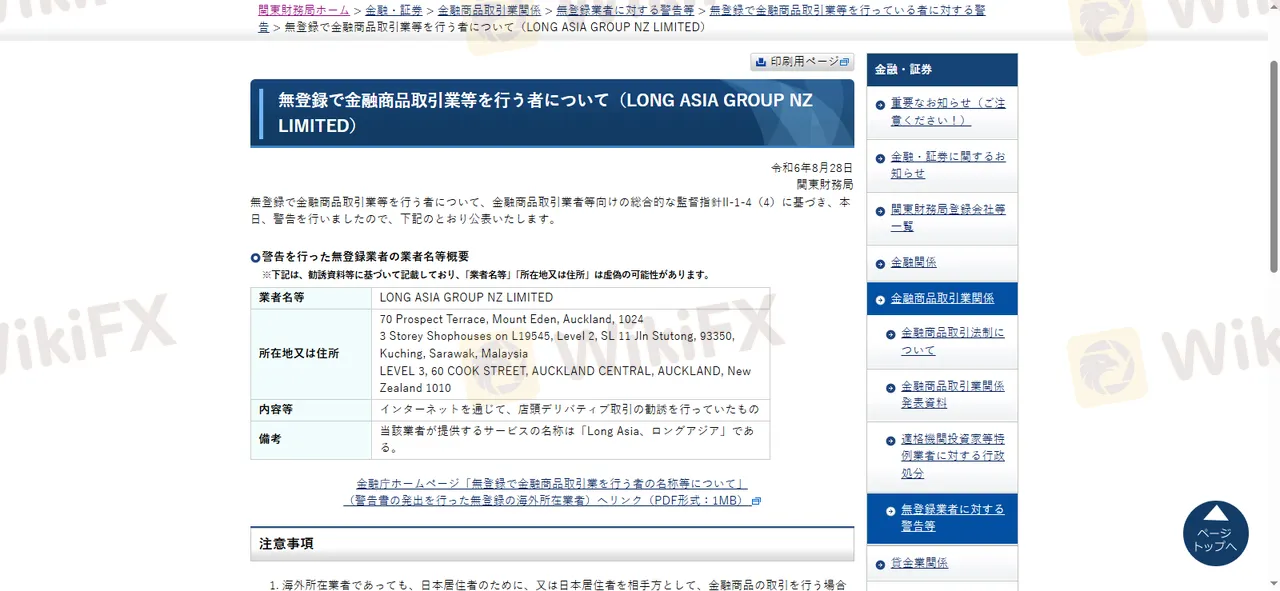Click the 金融・証券 sidebar header
This screenshot has height=591, width=1280.
(942, 70)
